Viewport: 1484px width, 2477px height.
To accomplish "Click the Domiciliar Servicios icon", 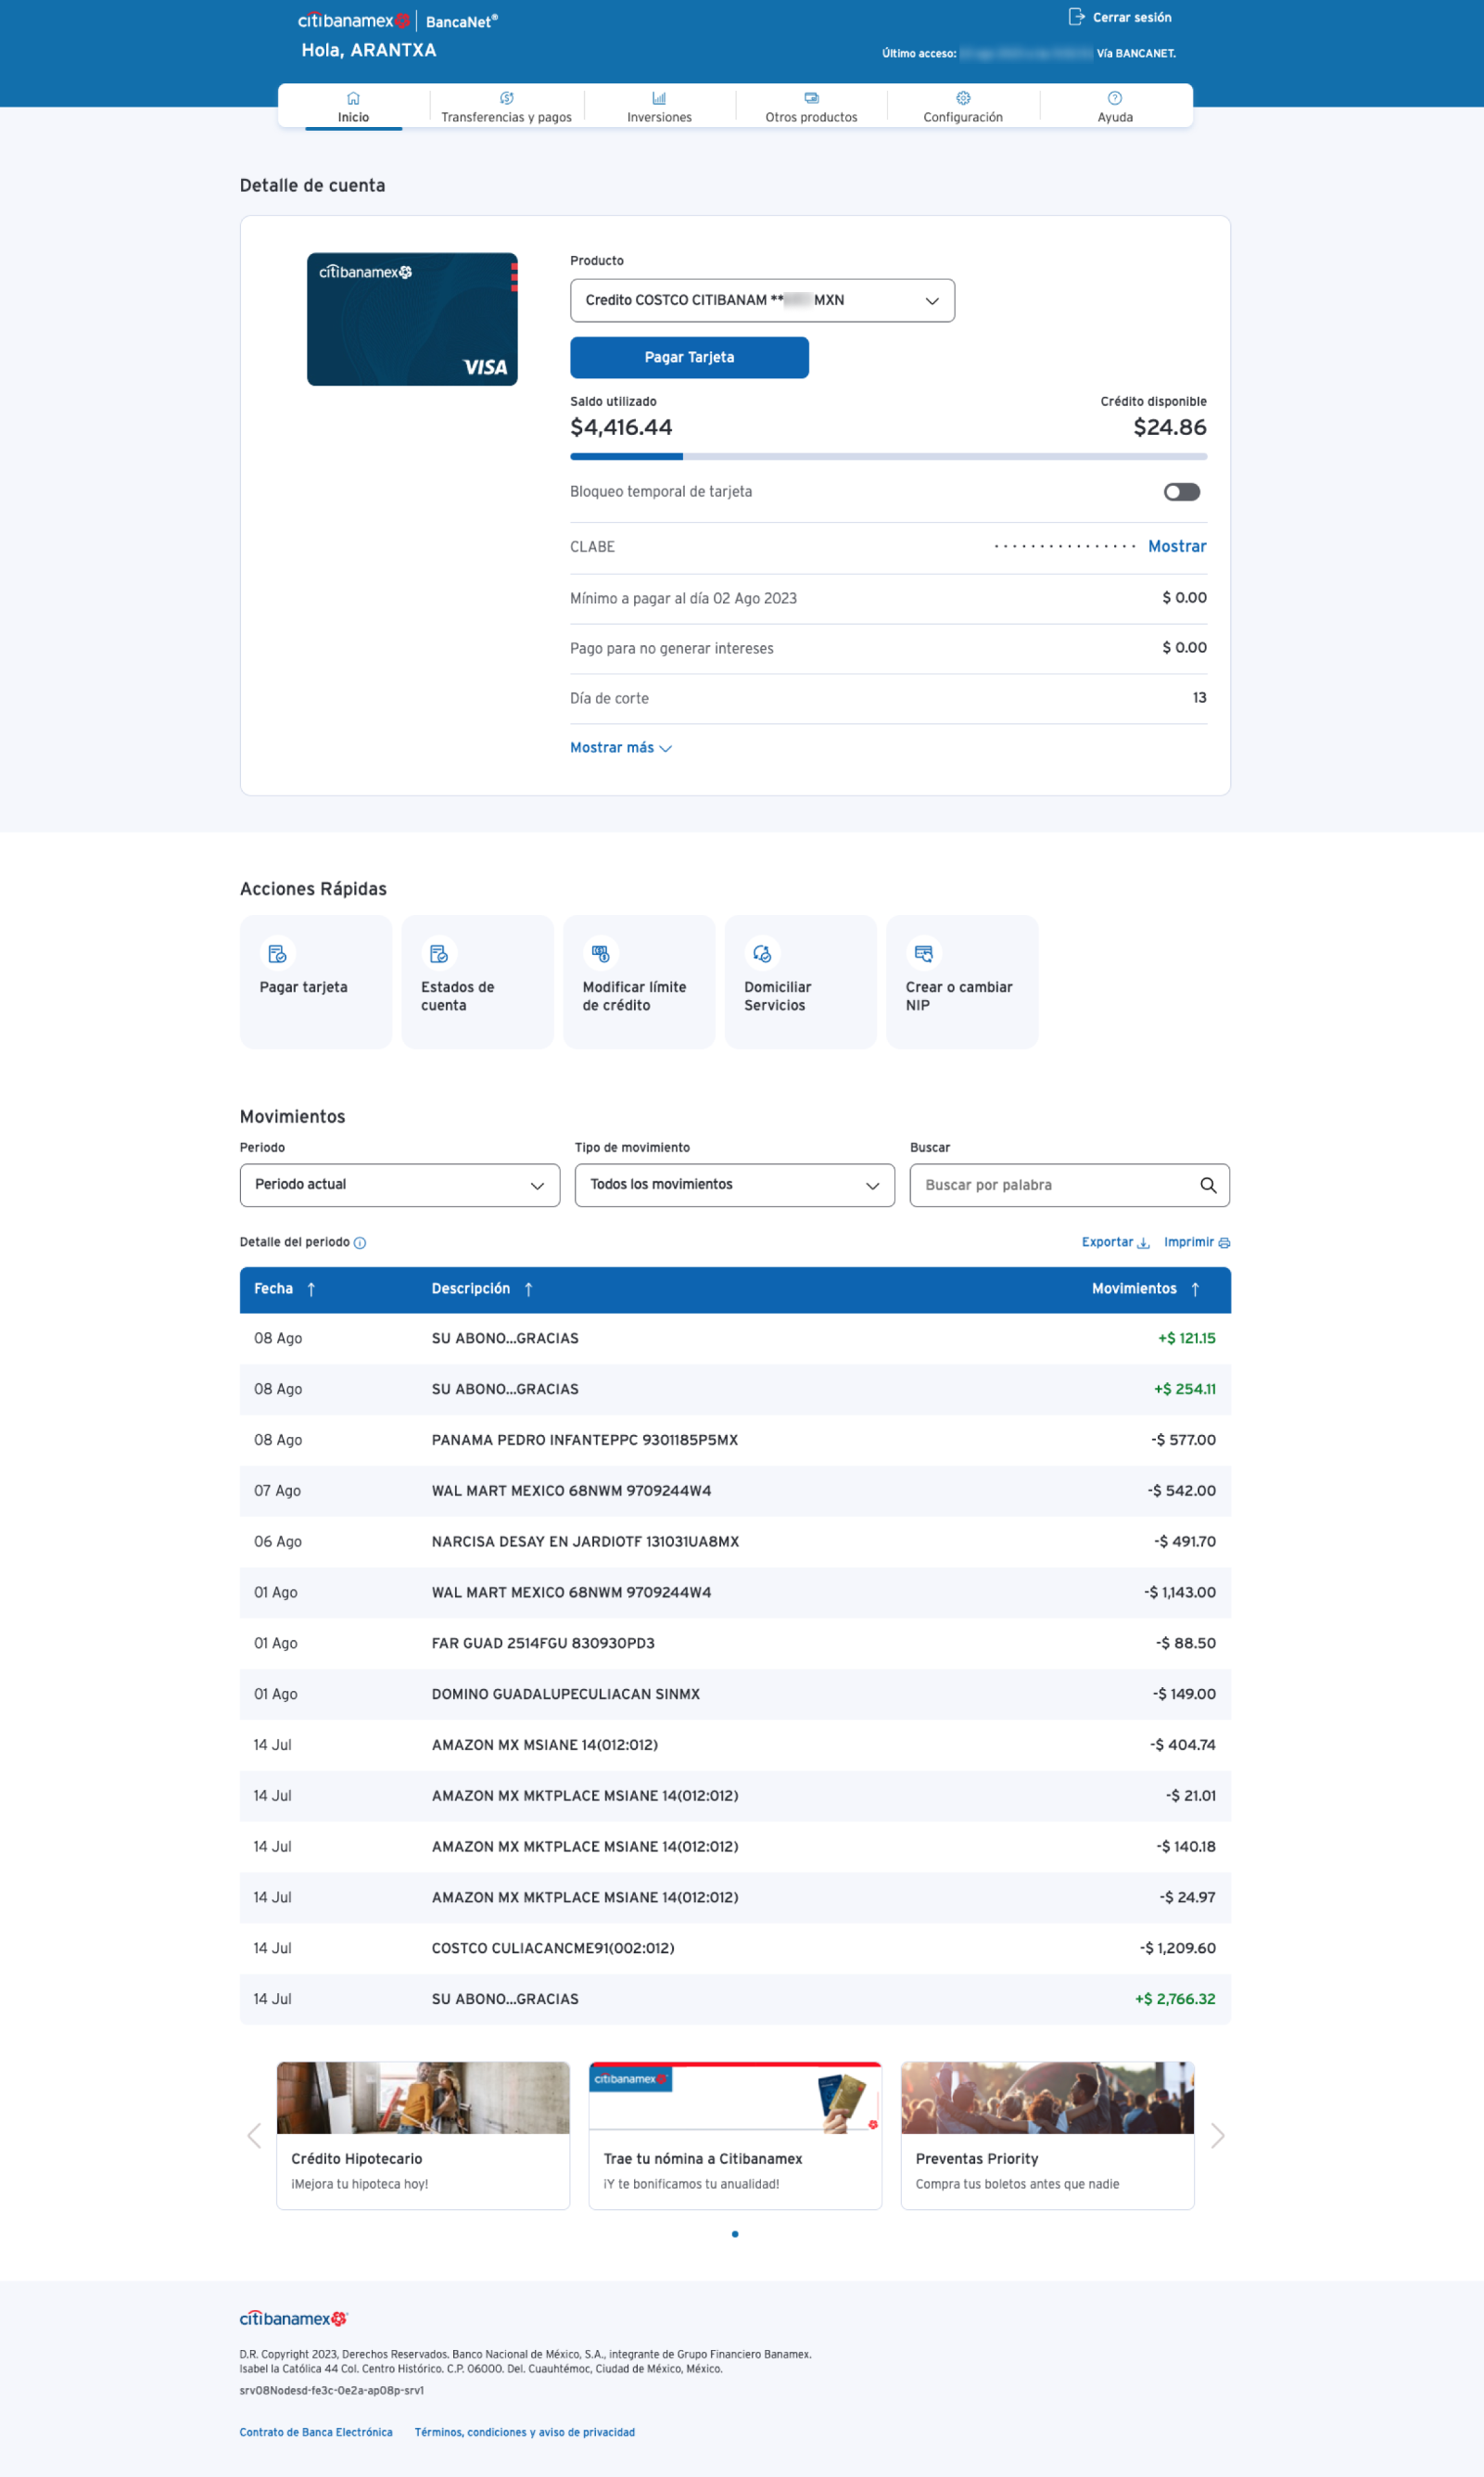I will click(762, 953).
